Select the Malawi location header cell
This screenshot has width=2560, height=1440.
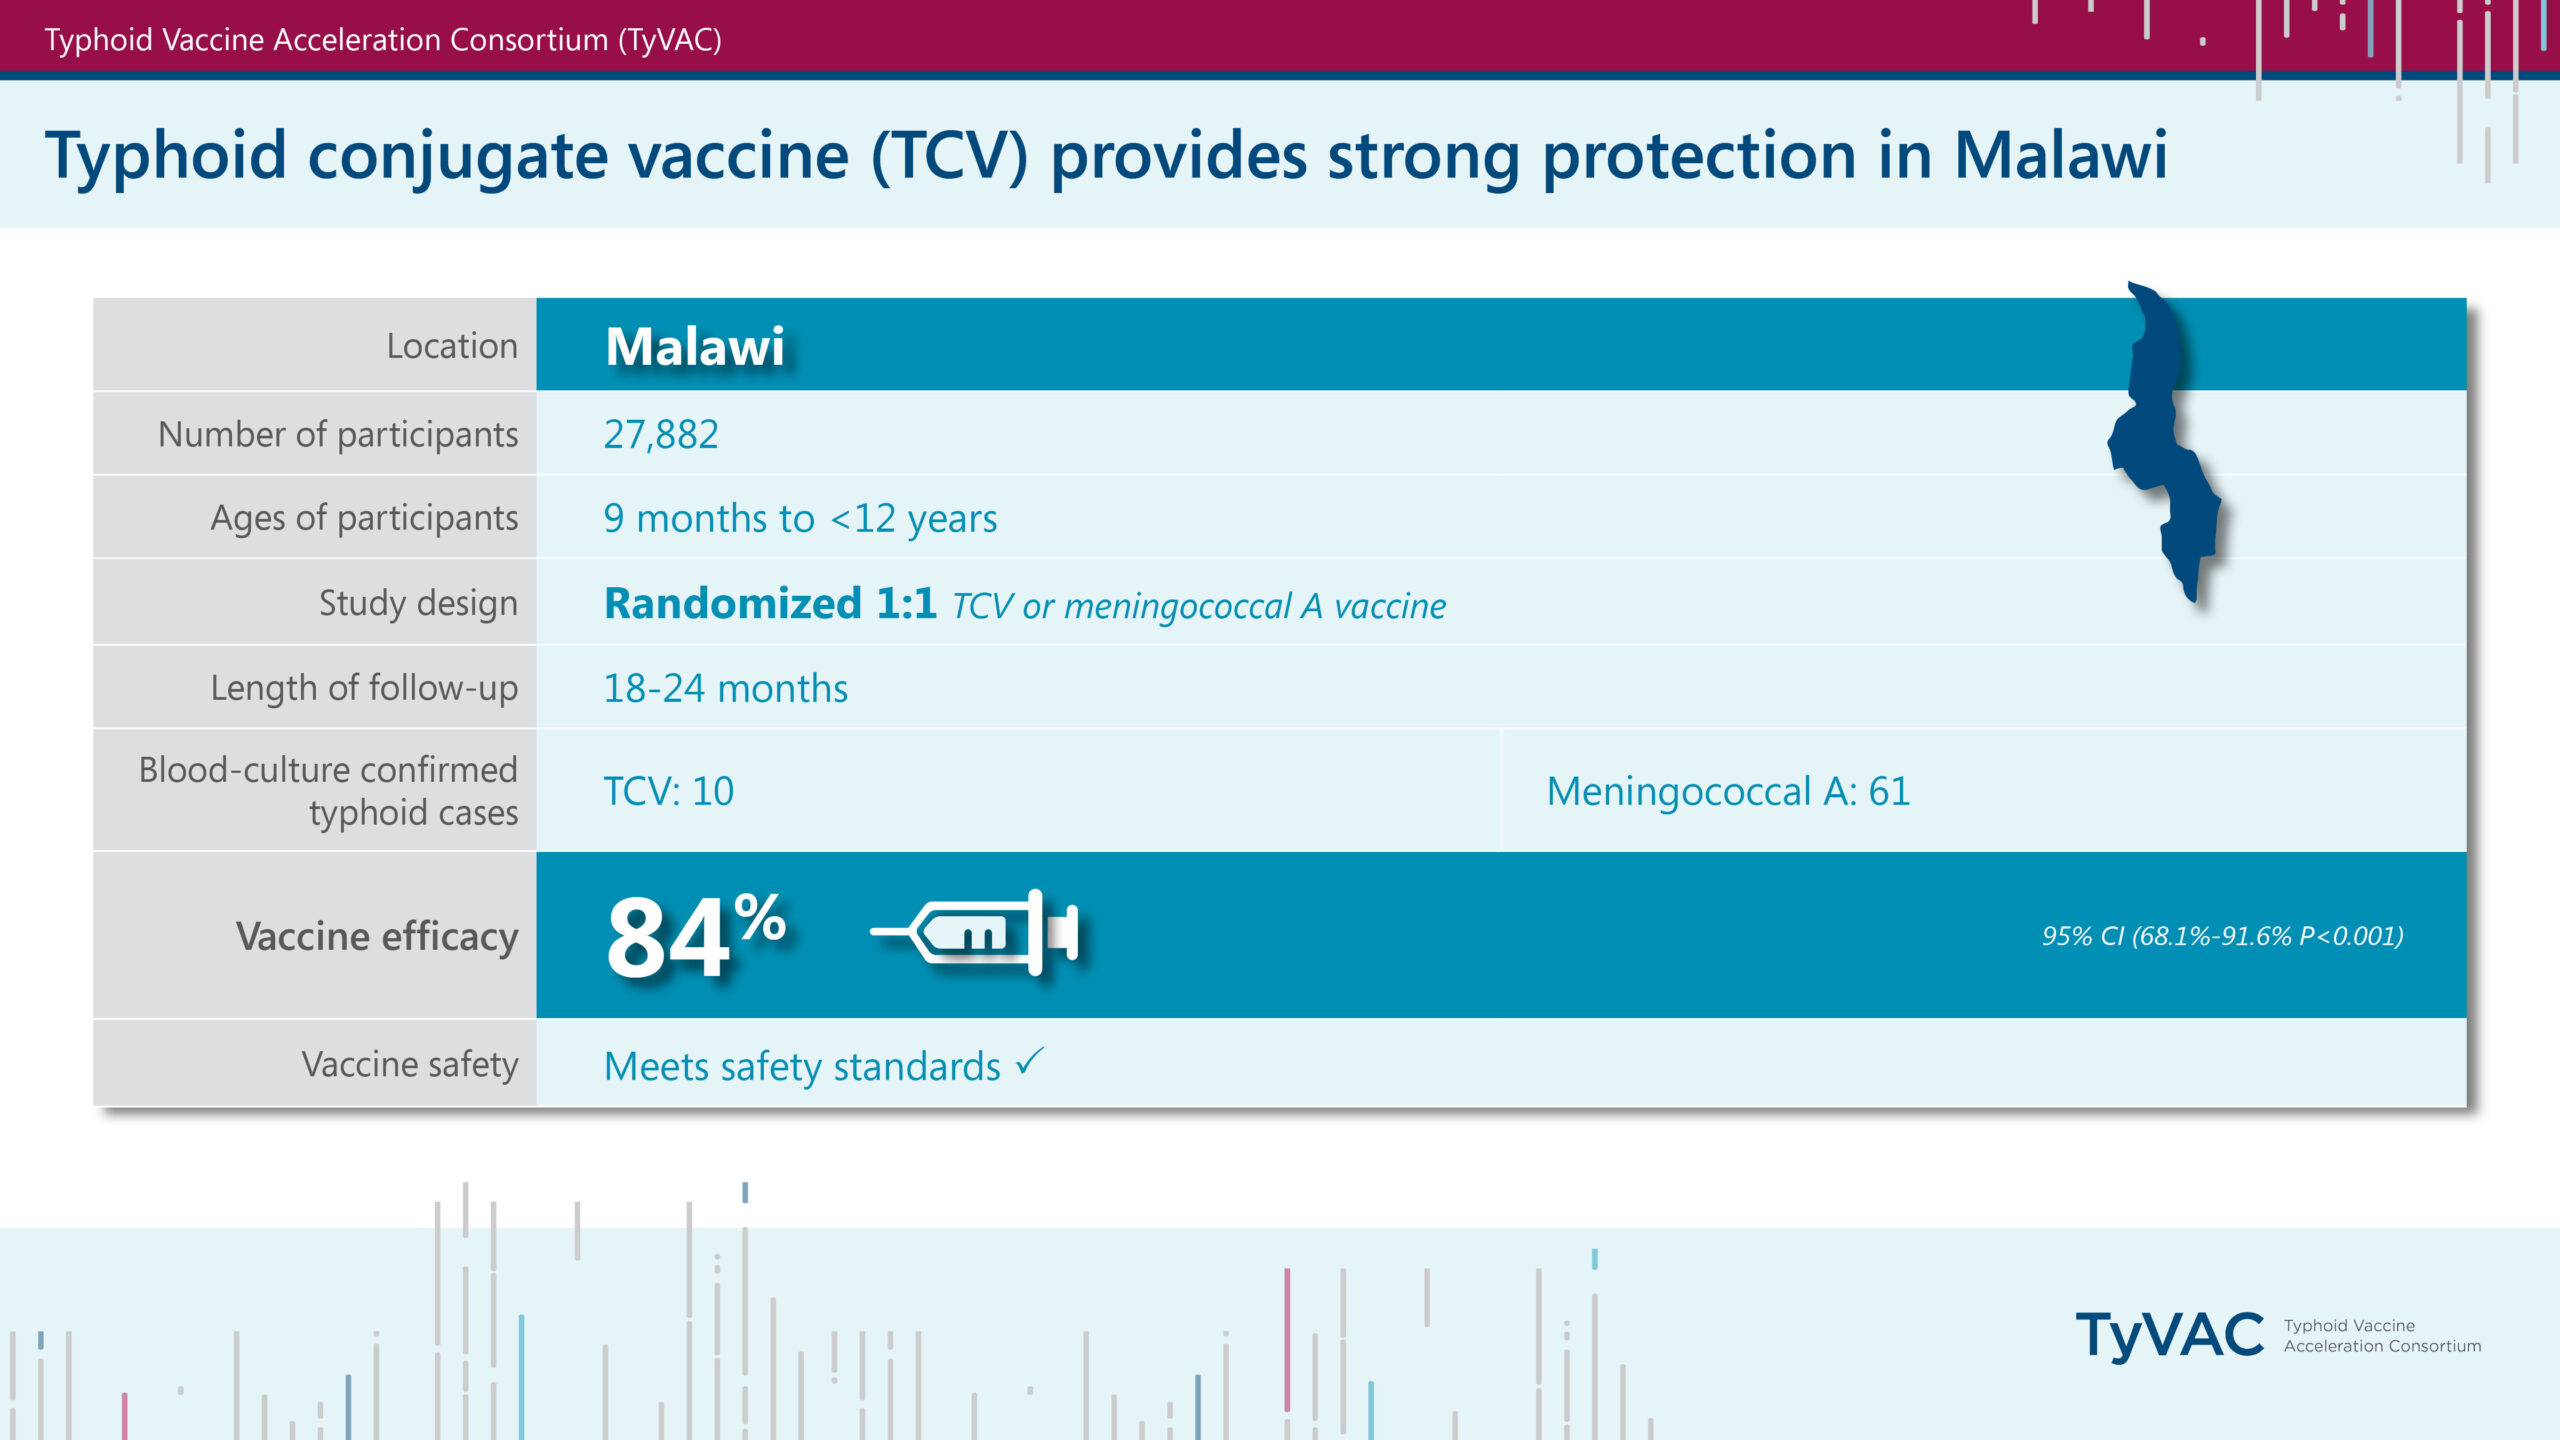(1501, 344)
